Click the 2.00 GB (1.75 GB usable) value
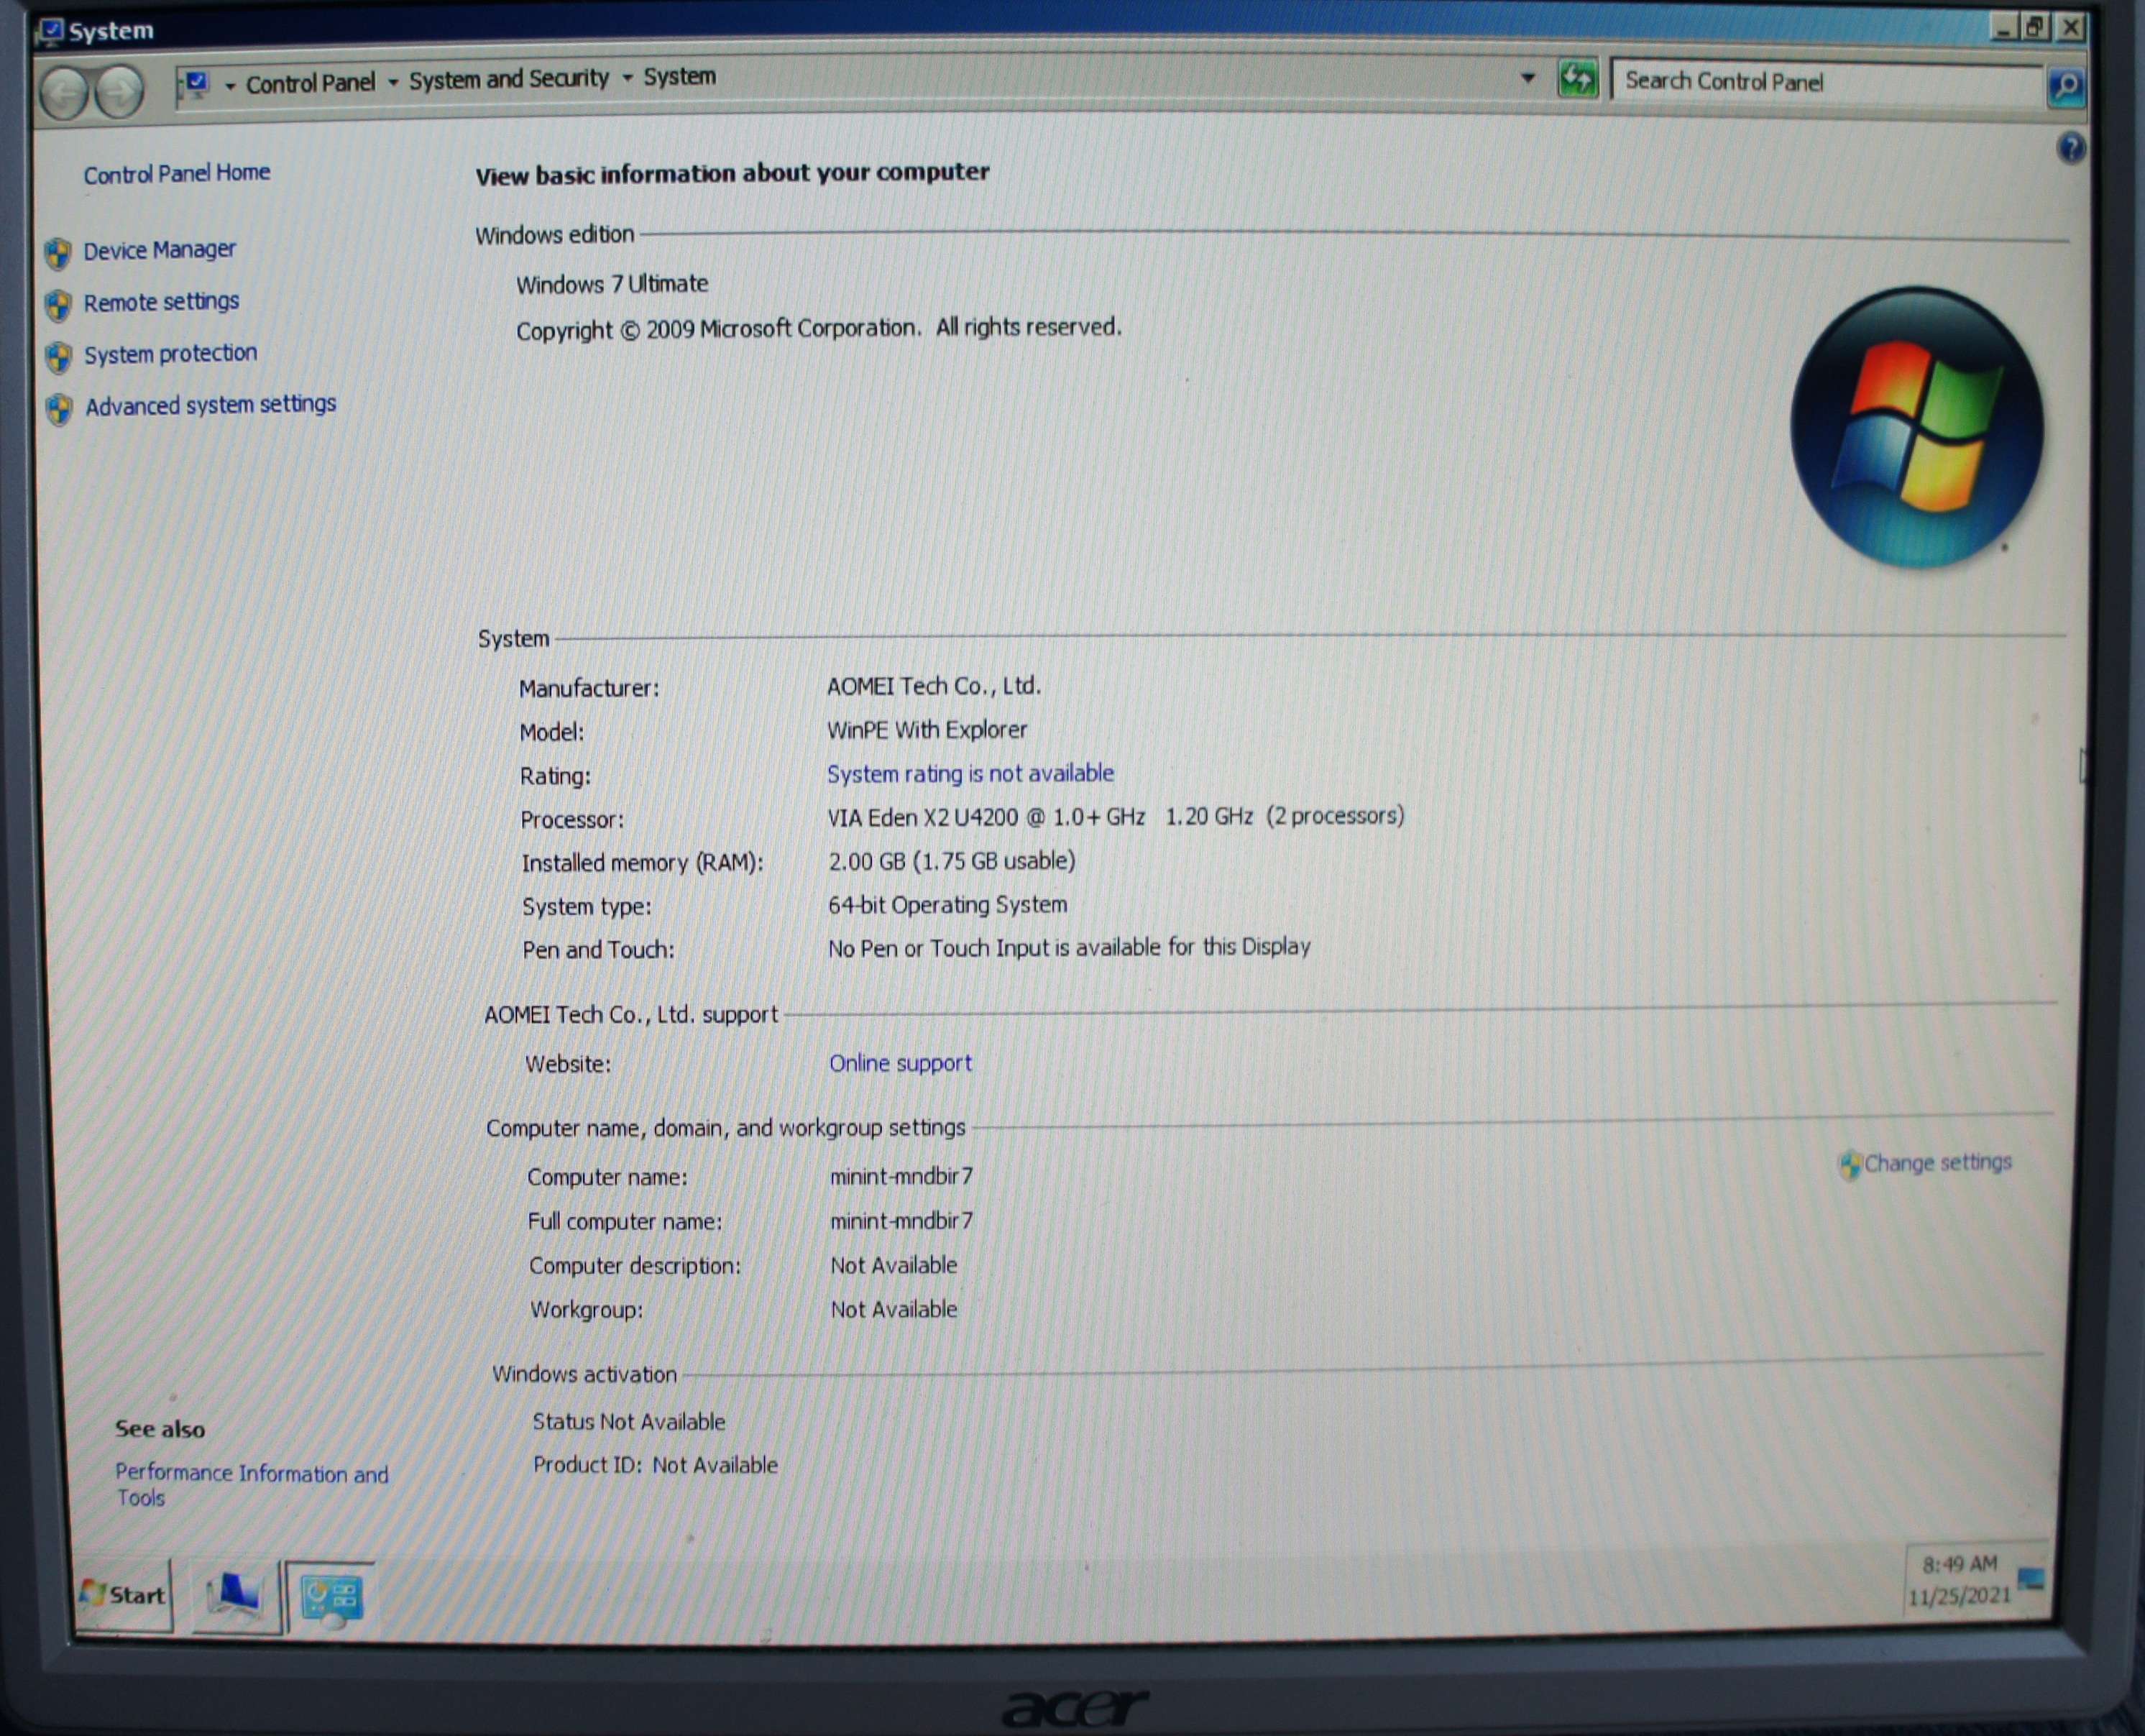 coord(951,861)
